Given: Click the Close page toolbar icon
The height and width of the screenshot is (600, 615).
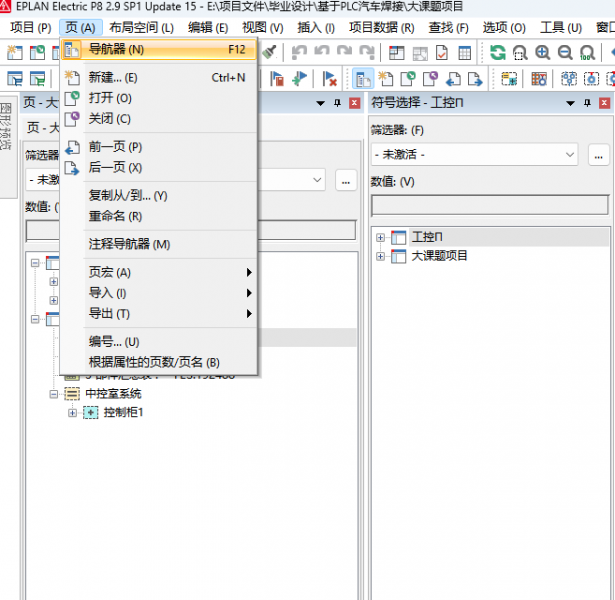Looking at the screenshot, I should (x=430, y=79).
